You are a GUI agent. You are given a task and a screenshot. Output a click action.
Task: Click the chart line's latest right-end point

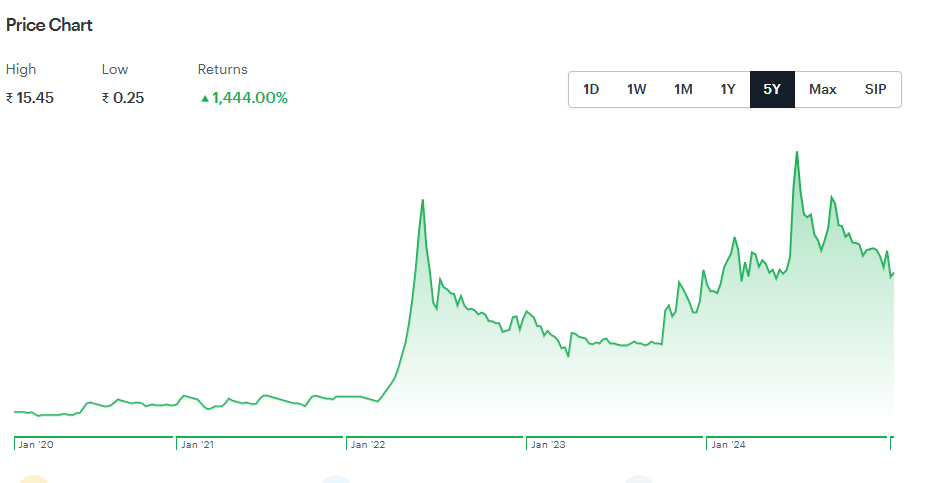click(x=892, y=273)
